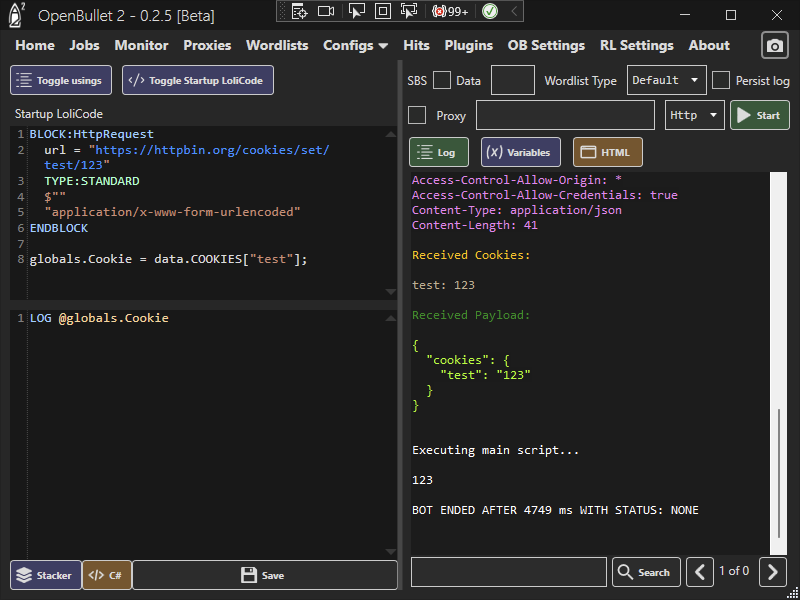Collapse the debug toolbar with the chevron
The height and width of the screenshot is (600, 800).
514,11
